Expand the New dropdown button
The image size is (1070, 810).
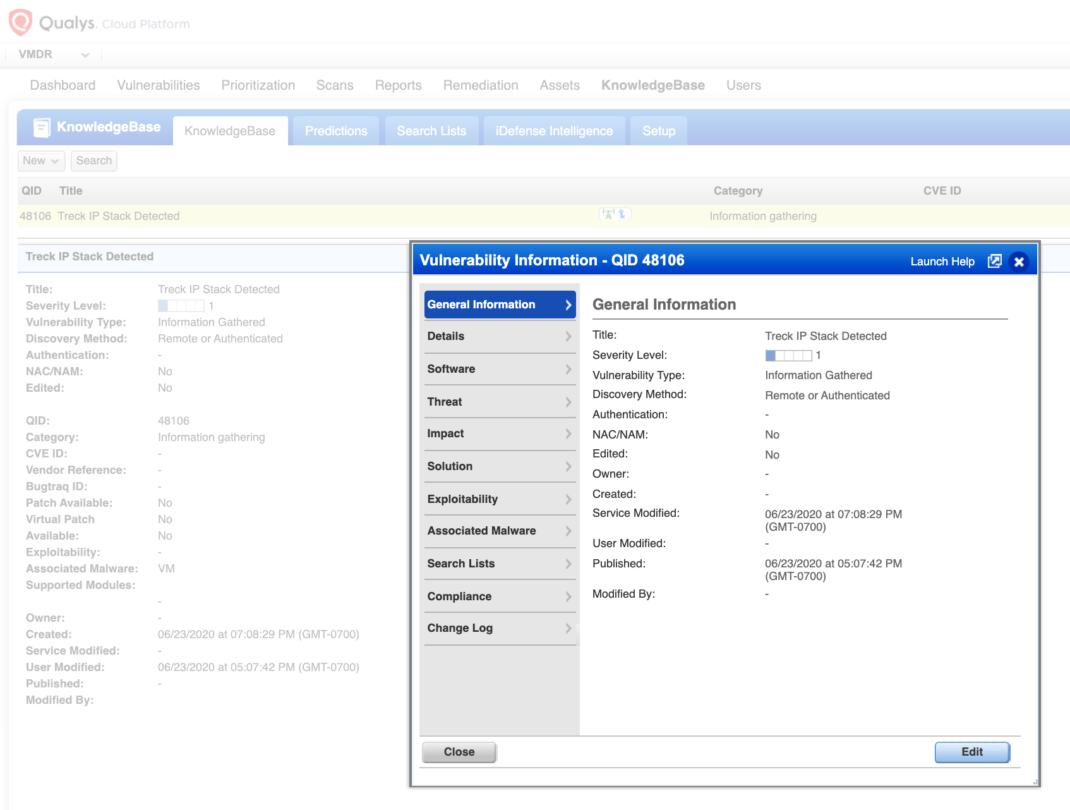[x=41, y=160]
